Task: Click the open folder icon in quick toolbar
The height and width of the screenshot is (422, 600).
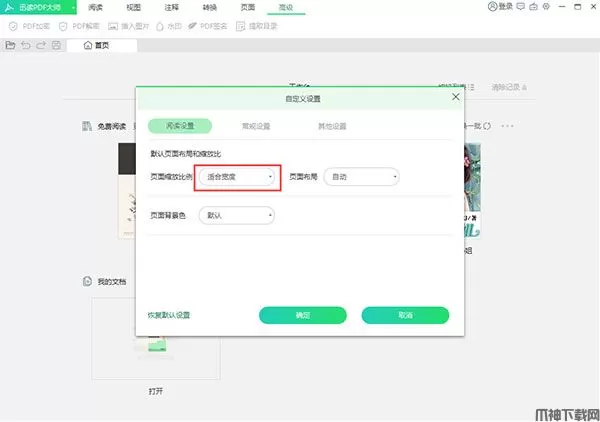Action: (x=11, y=45)
